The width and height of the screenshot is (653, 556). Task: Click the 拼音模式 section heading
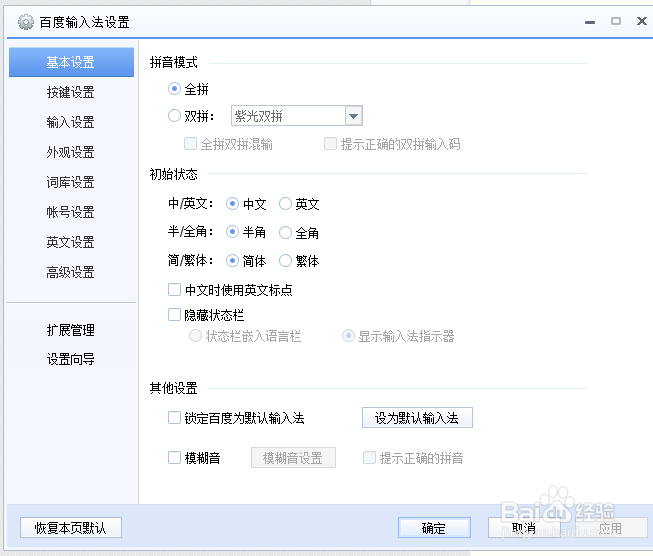(174, 62)
